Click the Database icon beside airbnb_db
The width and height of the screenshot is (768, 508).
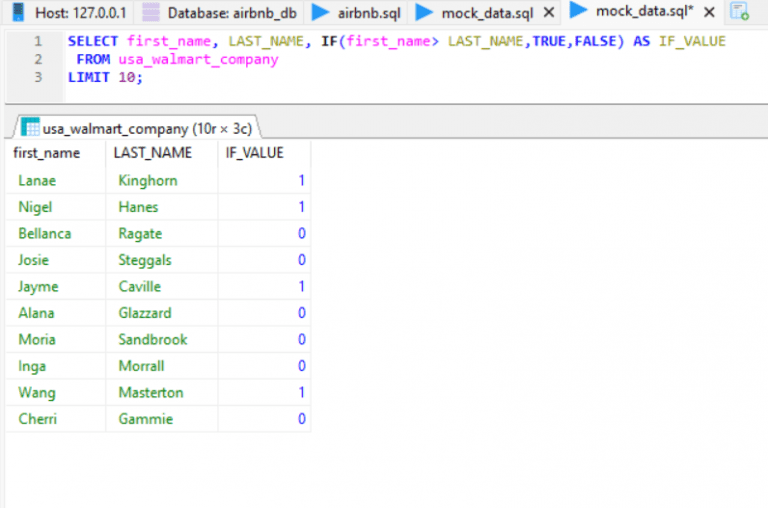click(151, 12)
